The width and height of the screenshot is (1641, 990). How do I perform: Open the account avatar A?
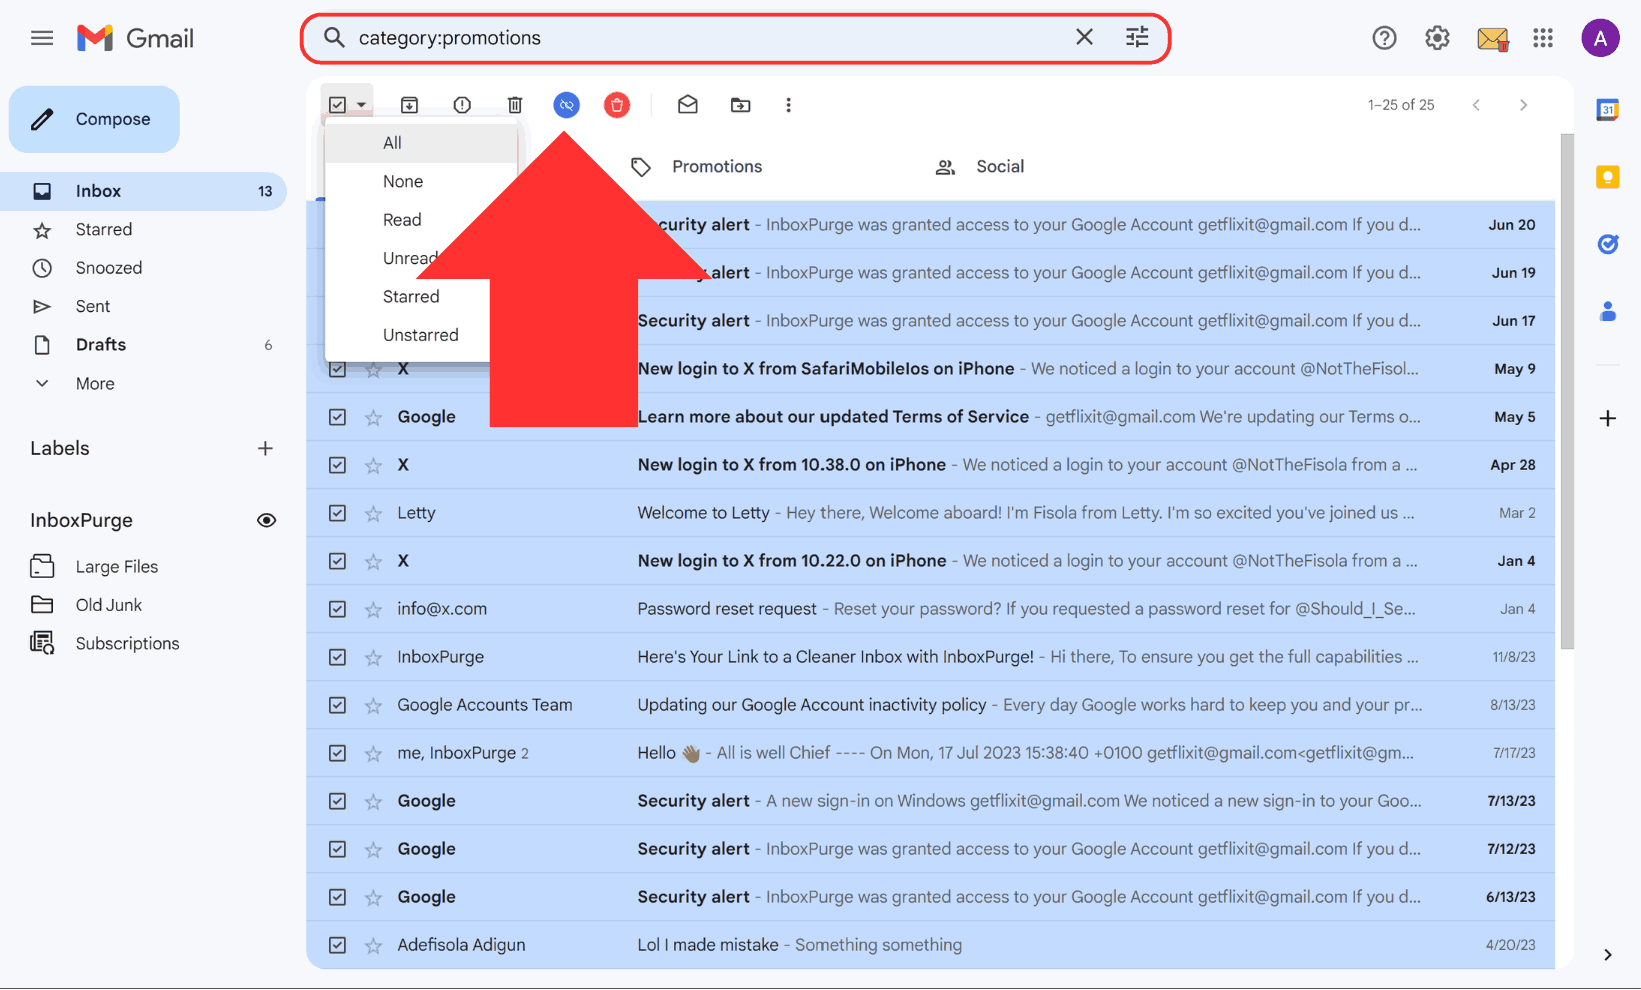click(1600, 38)
